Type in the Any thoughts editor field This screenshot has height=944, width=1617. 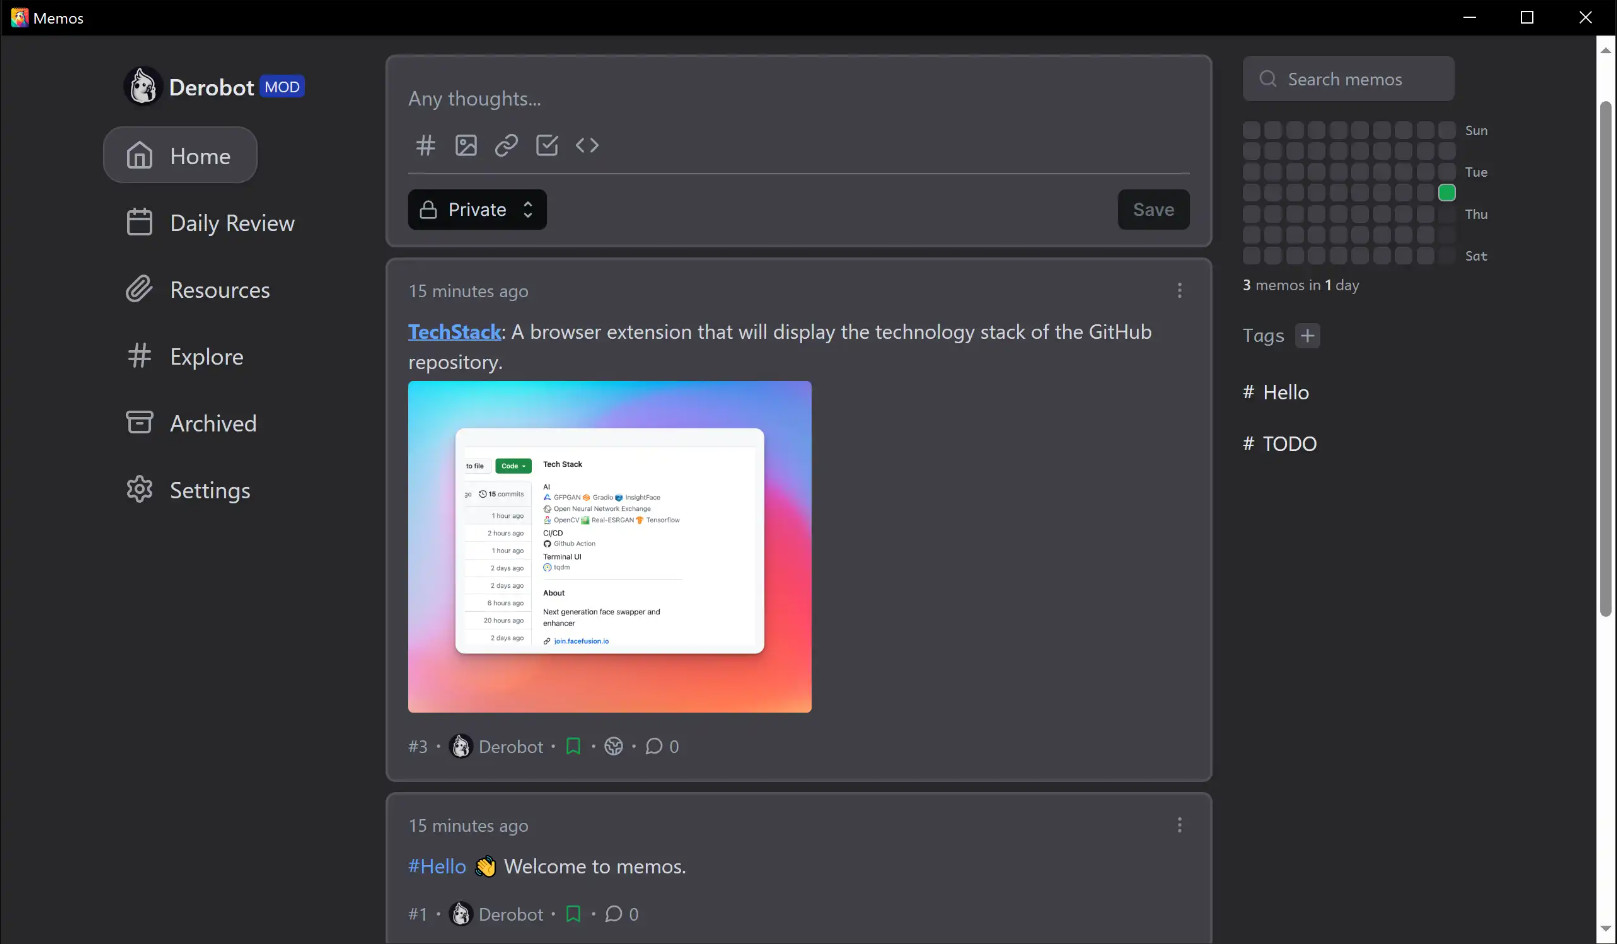(798, 99)
